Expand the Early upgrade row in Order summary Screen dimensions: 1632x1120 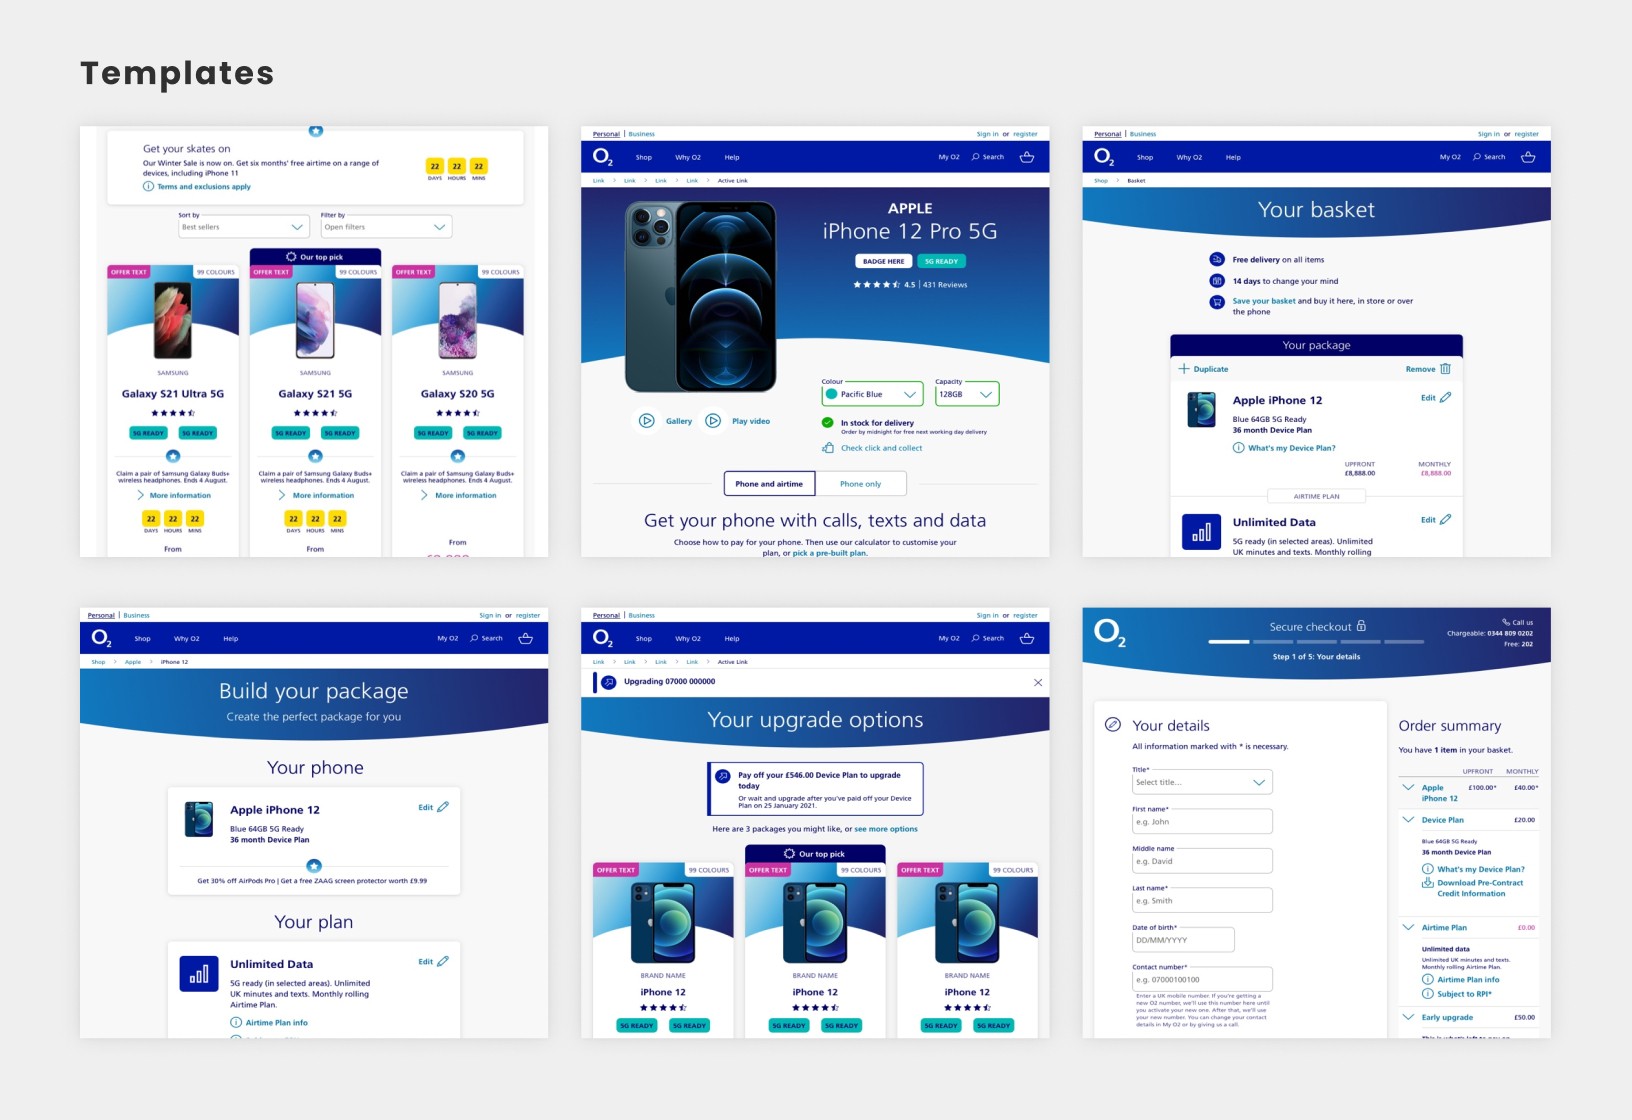pyautogui.click(x=1408, y=1017)
